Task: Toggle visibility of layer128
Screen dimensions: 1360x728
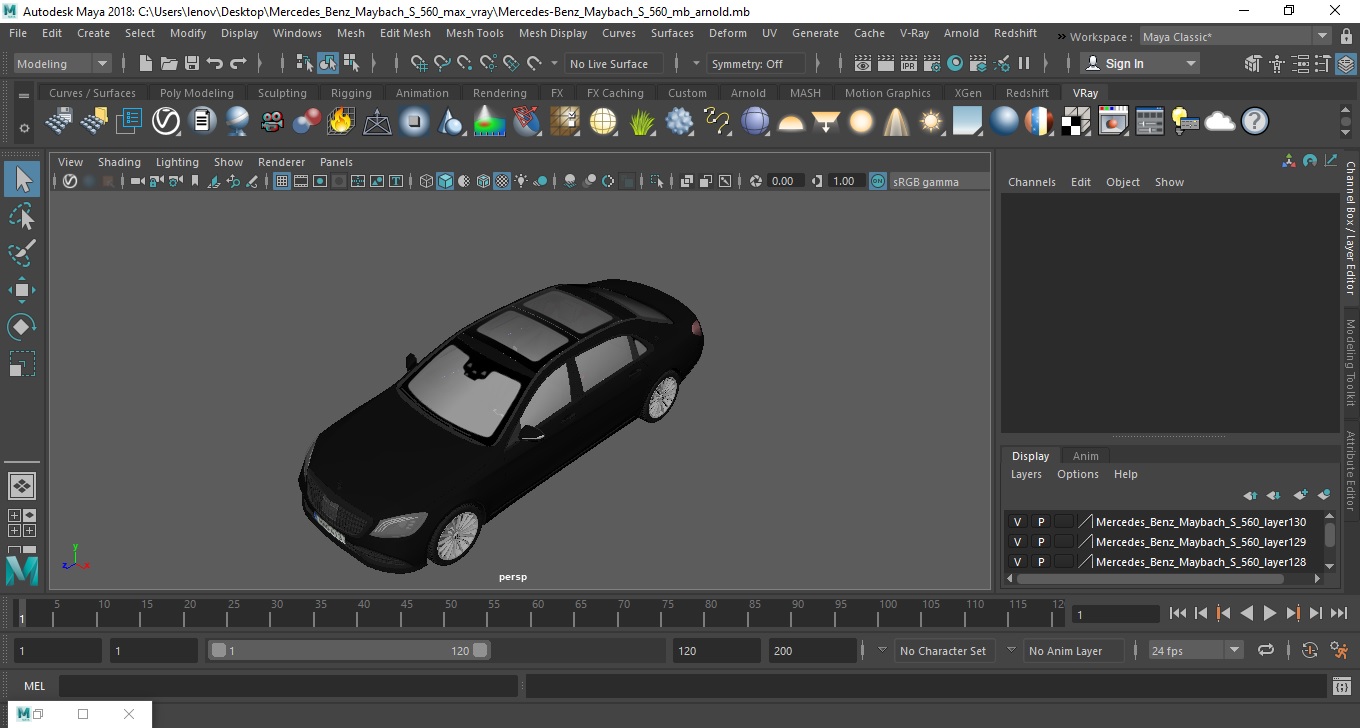Action: coord(1018,562)
